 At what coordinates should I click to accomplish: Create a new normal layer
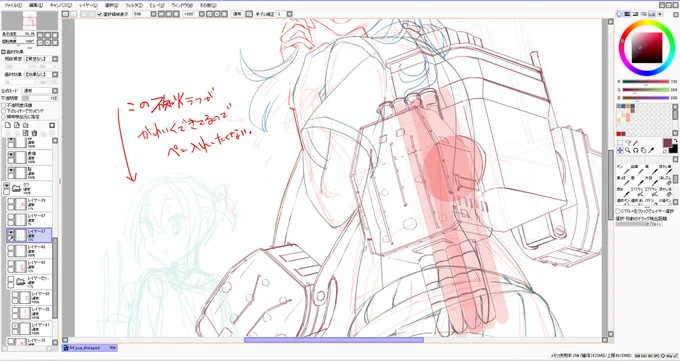click(8, 125)
